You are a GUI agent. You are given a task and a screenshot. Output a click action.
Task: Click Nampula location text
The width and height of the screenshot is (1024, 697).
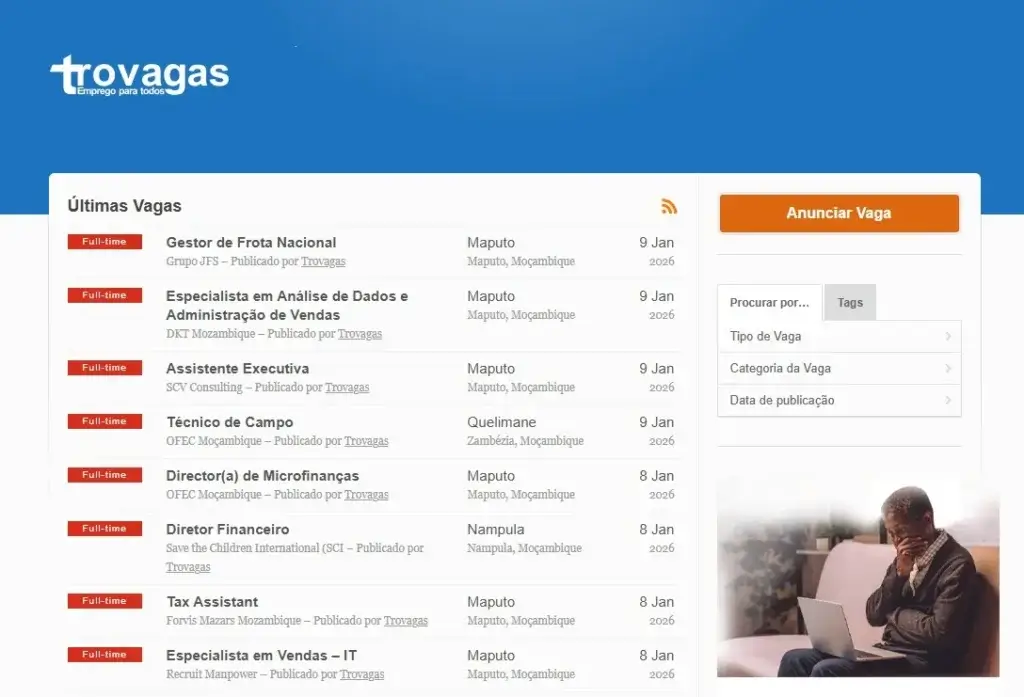(496, 529)
